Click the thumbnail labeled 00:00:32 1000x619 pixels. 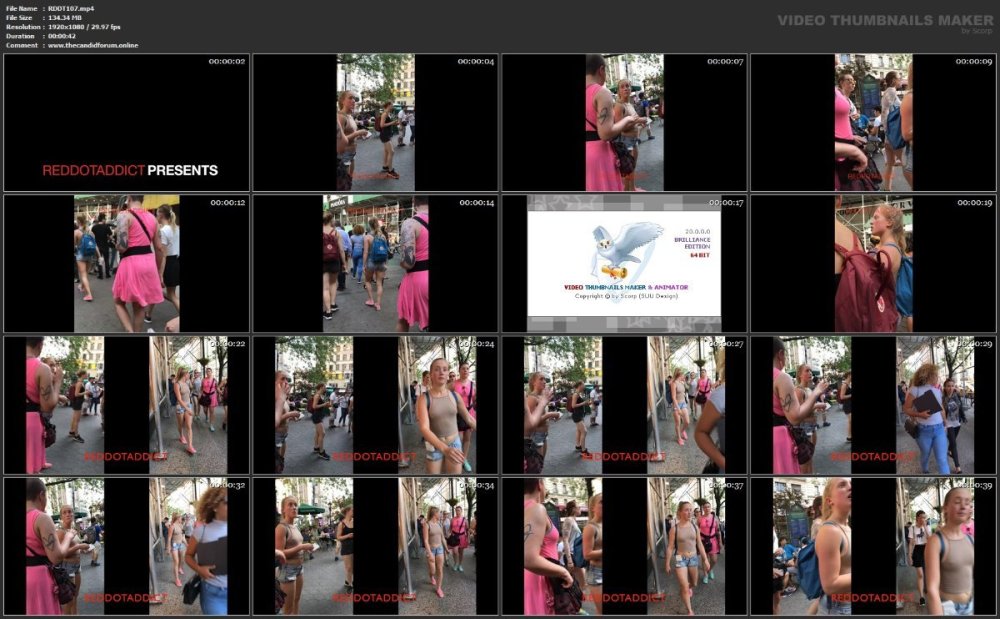[x=126, y=546]
